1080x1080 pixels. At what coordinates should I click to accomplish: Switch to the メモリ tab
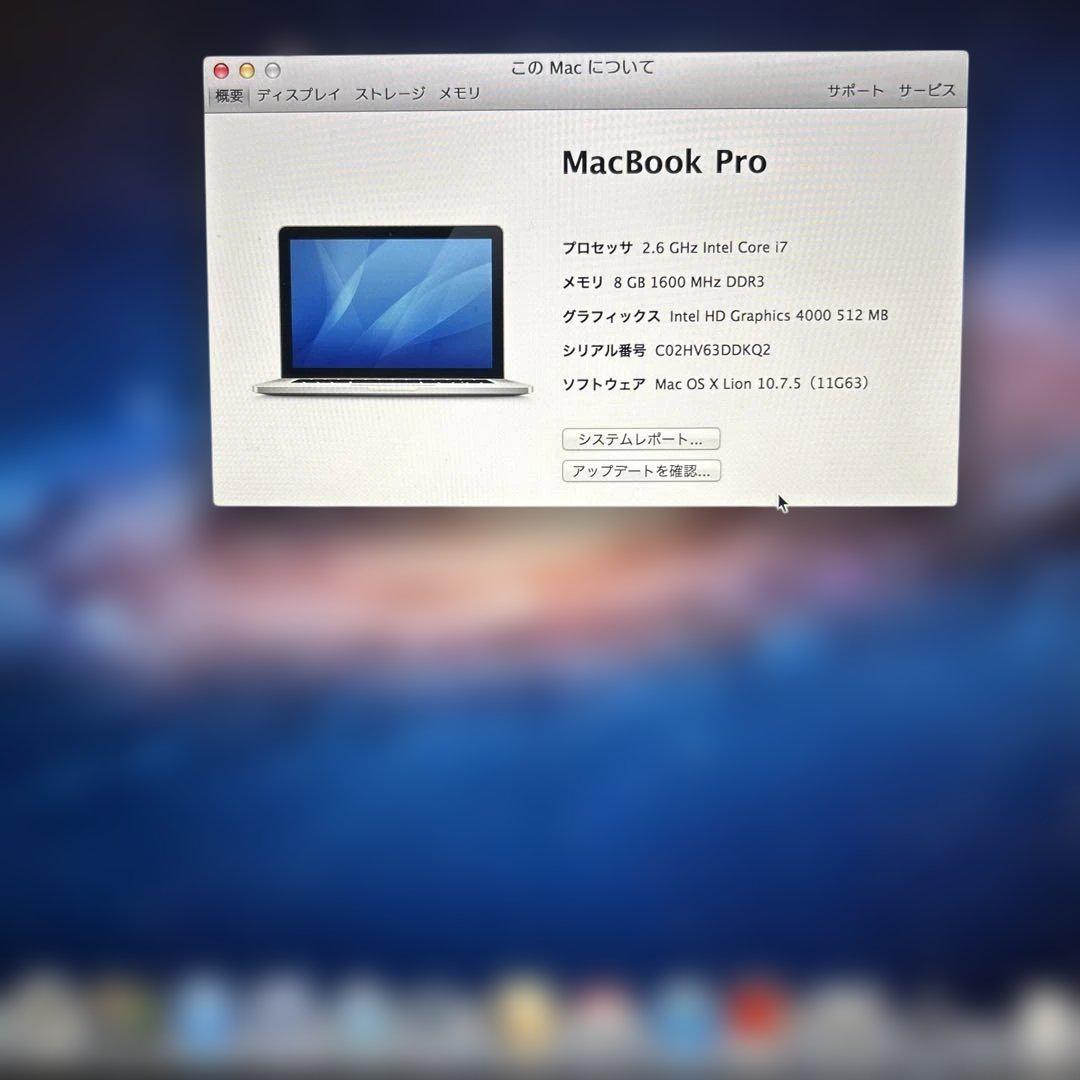pyautogui.click(x=459, y=93)
